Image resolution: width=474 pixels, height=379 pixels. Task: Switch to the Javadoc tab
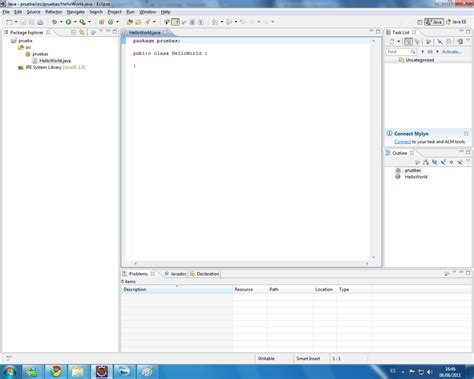coord(175,274)
